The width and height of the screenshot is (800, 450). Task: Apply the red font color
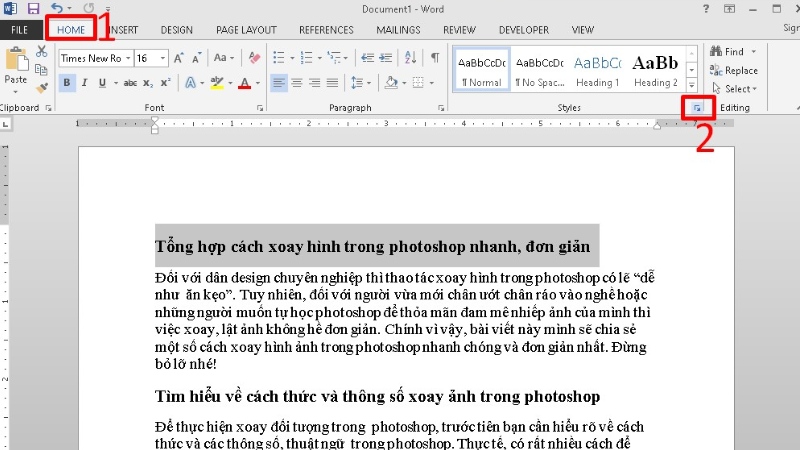click(245, 83)
